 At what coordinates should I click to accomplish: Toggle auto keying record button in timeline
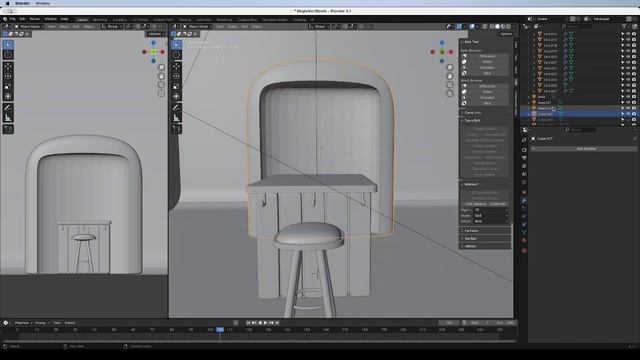tap(236, 323)
